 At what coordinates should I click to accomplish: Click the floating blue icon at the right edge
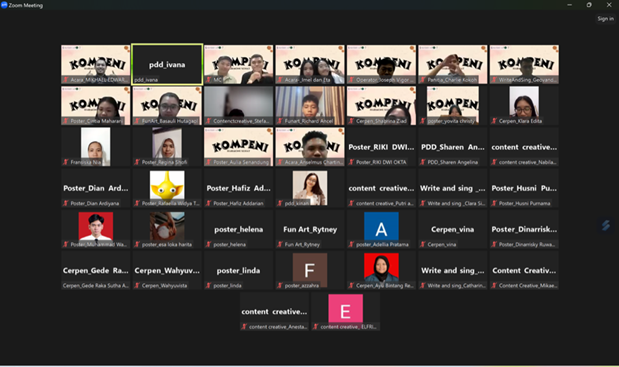coord(606,225)
